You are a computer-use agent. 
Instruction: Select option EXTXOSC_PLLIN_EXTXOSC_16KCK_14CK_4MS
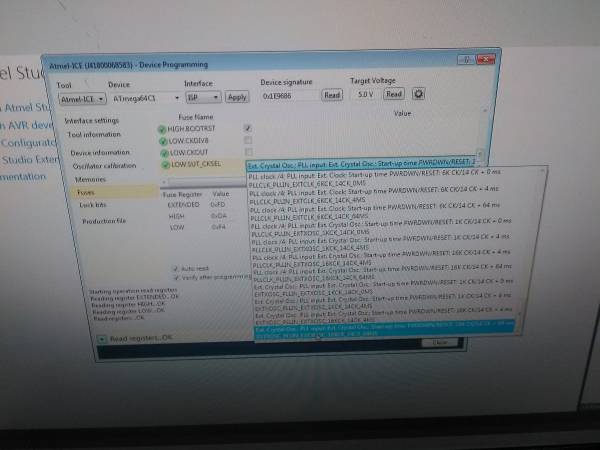point(384,315)
